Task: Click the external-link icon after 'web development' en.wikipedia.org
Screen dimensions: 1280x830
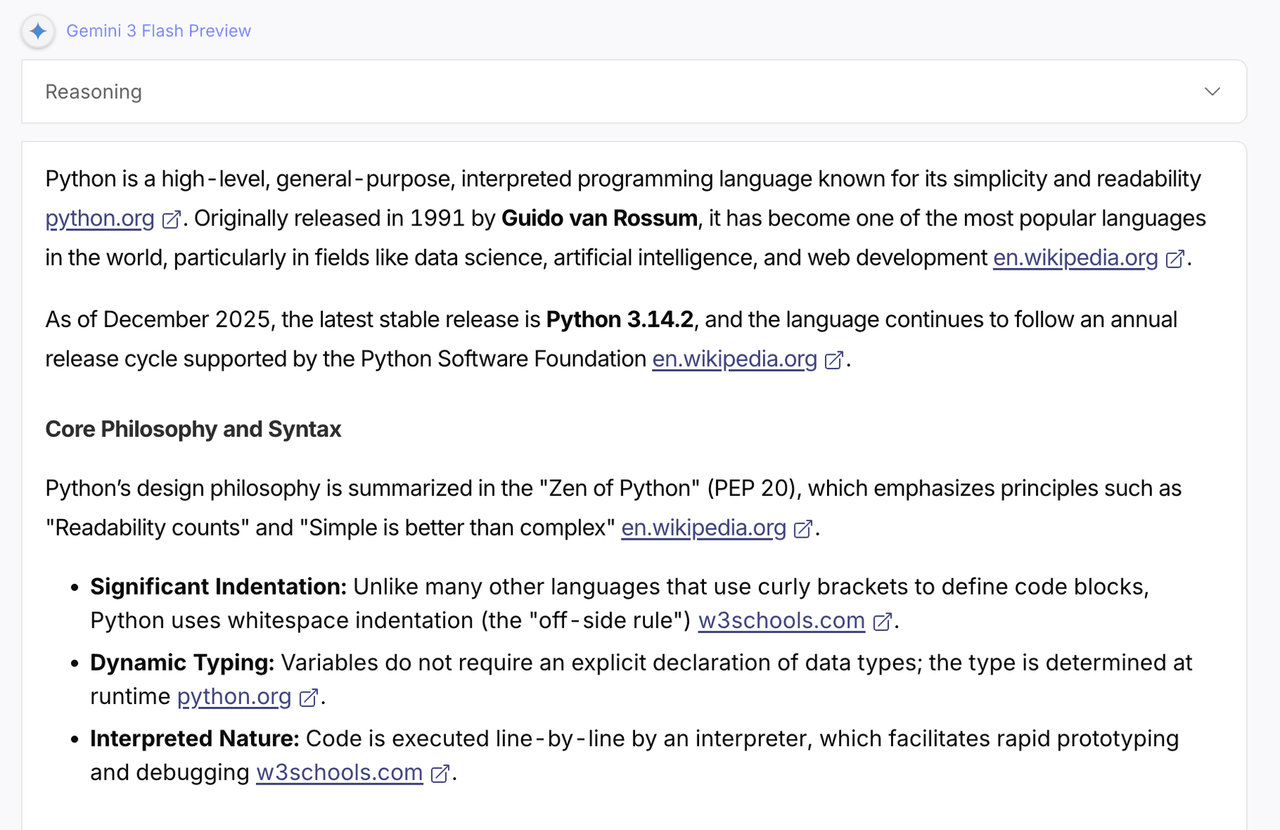Action: (1175, 258)
